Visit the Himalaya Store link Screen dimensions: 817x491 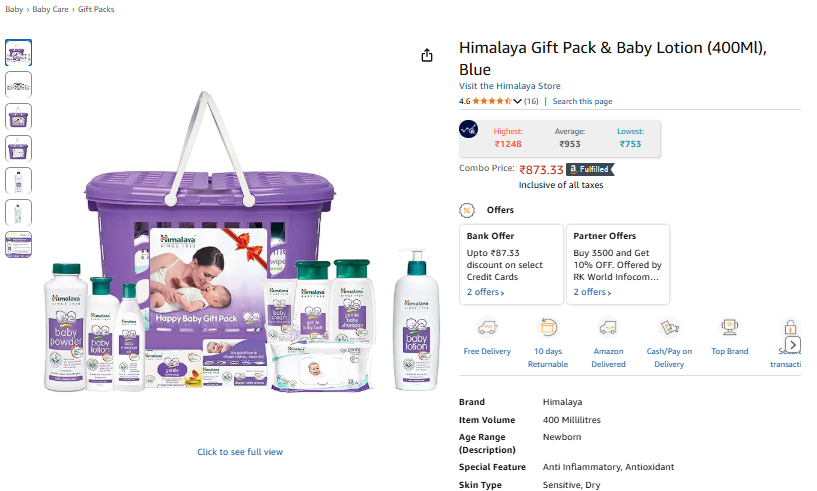(x=510, y=86)
